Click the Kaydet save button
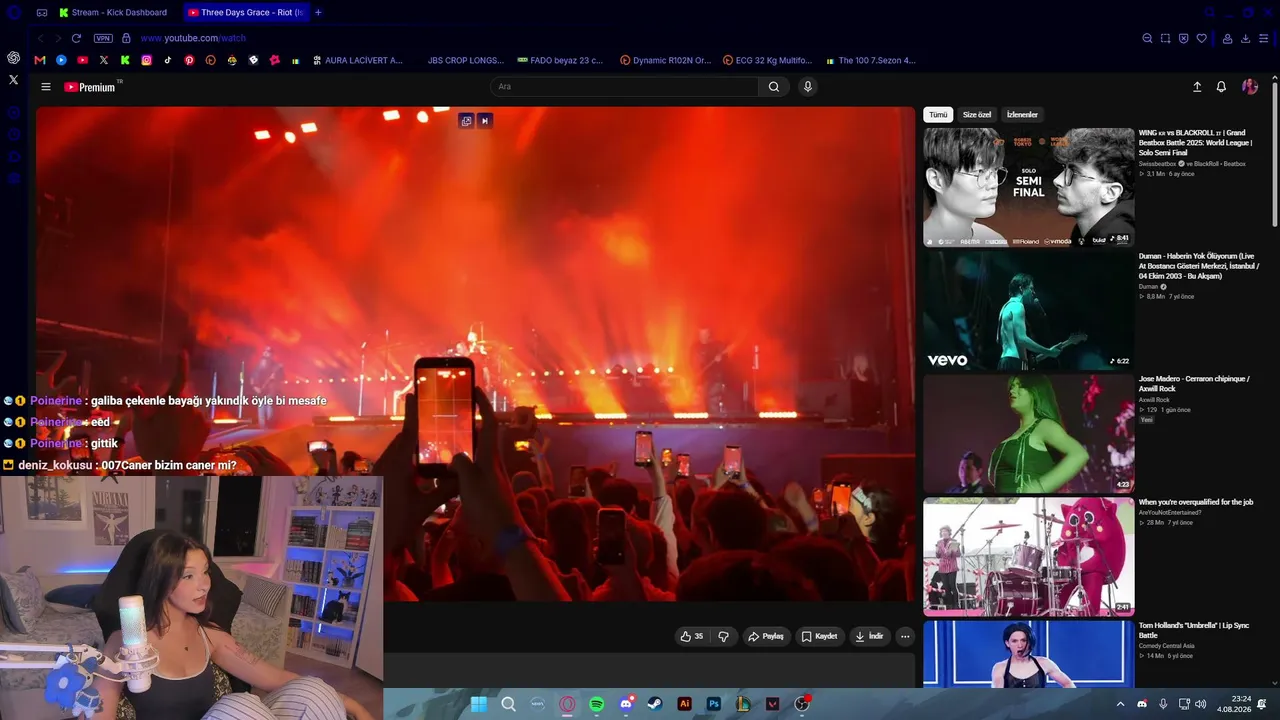 [x=819, y=636]
